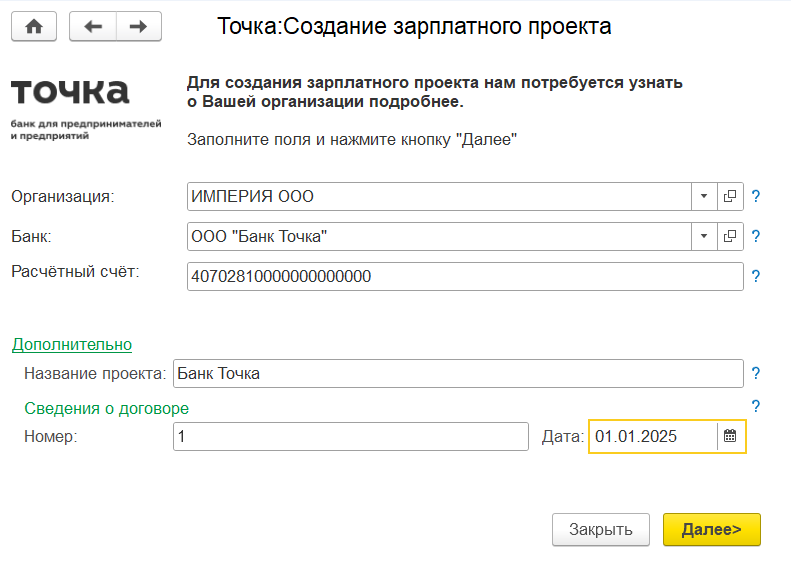Screen dimensions: 791x563
Task: Open the Организация record with open icon
Action: pos(730,197)
